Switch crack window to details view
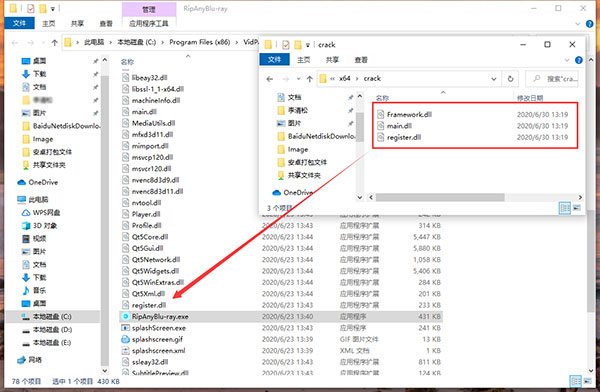Image resolution: width=600 pixels, height=392 pixels. tap(565, 208)
